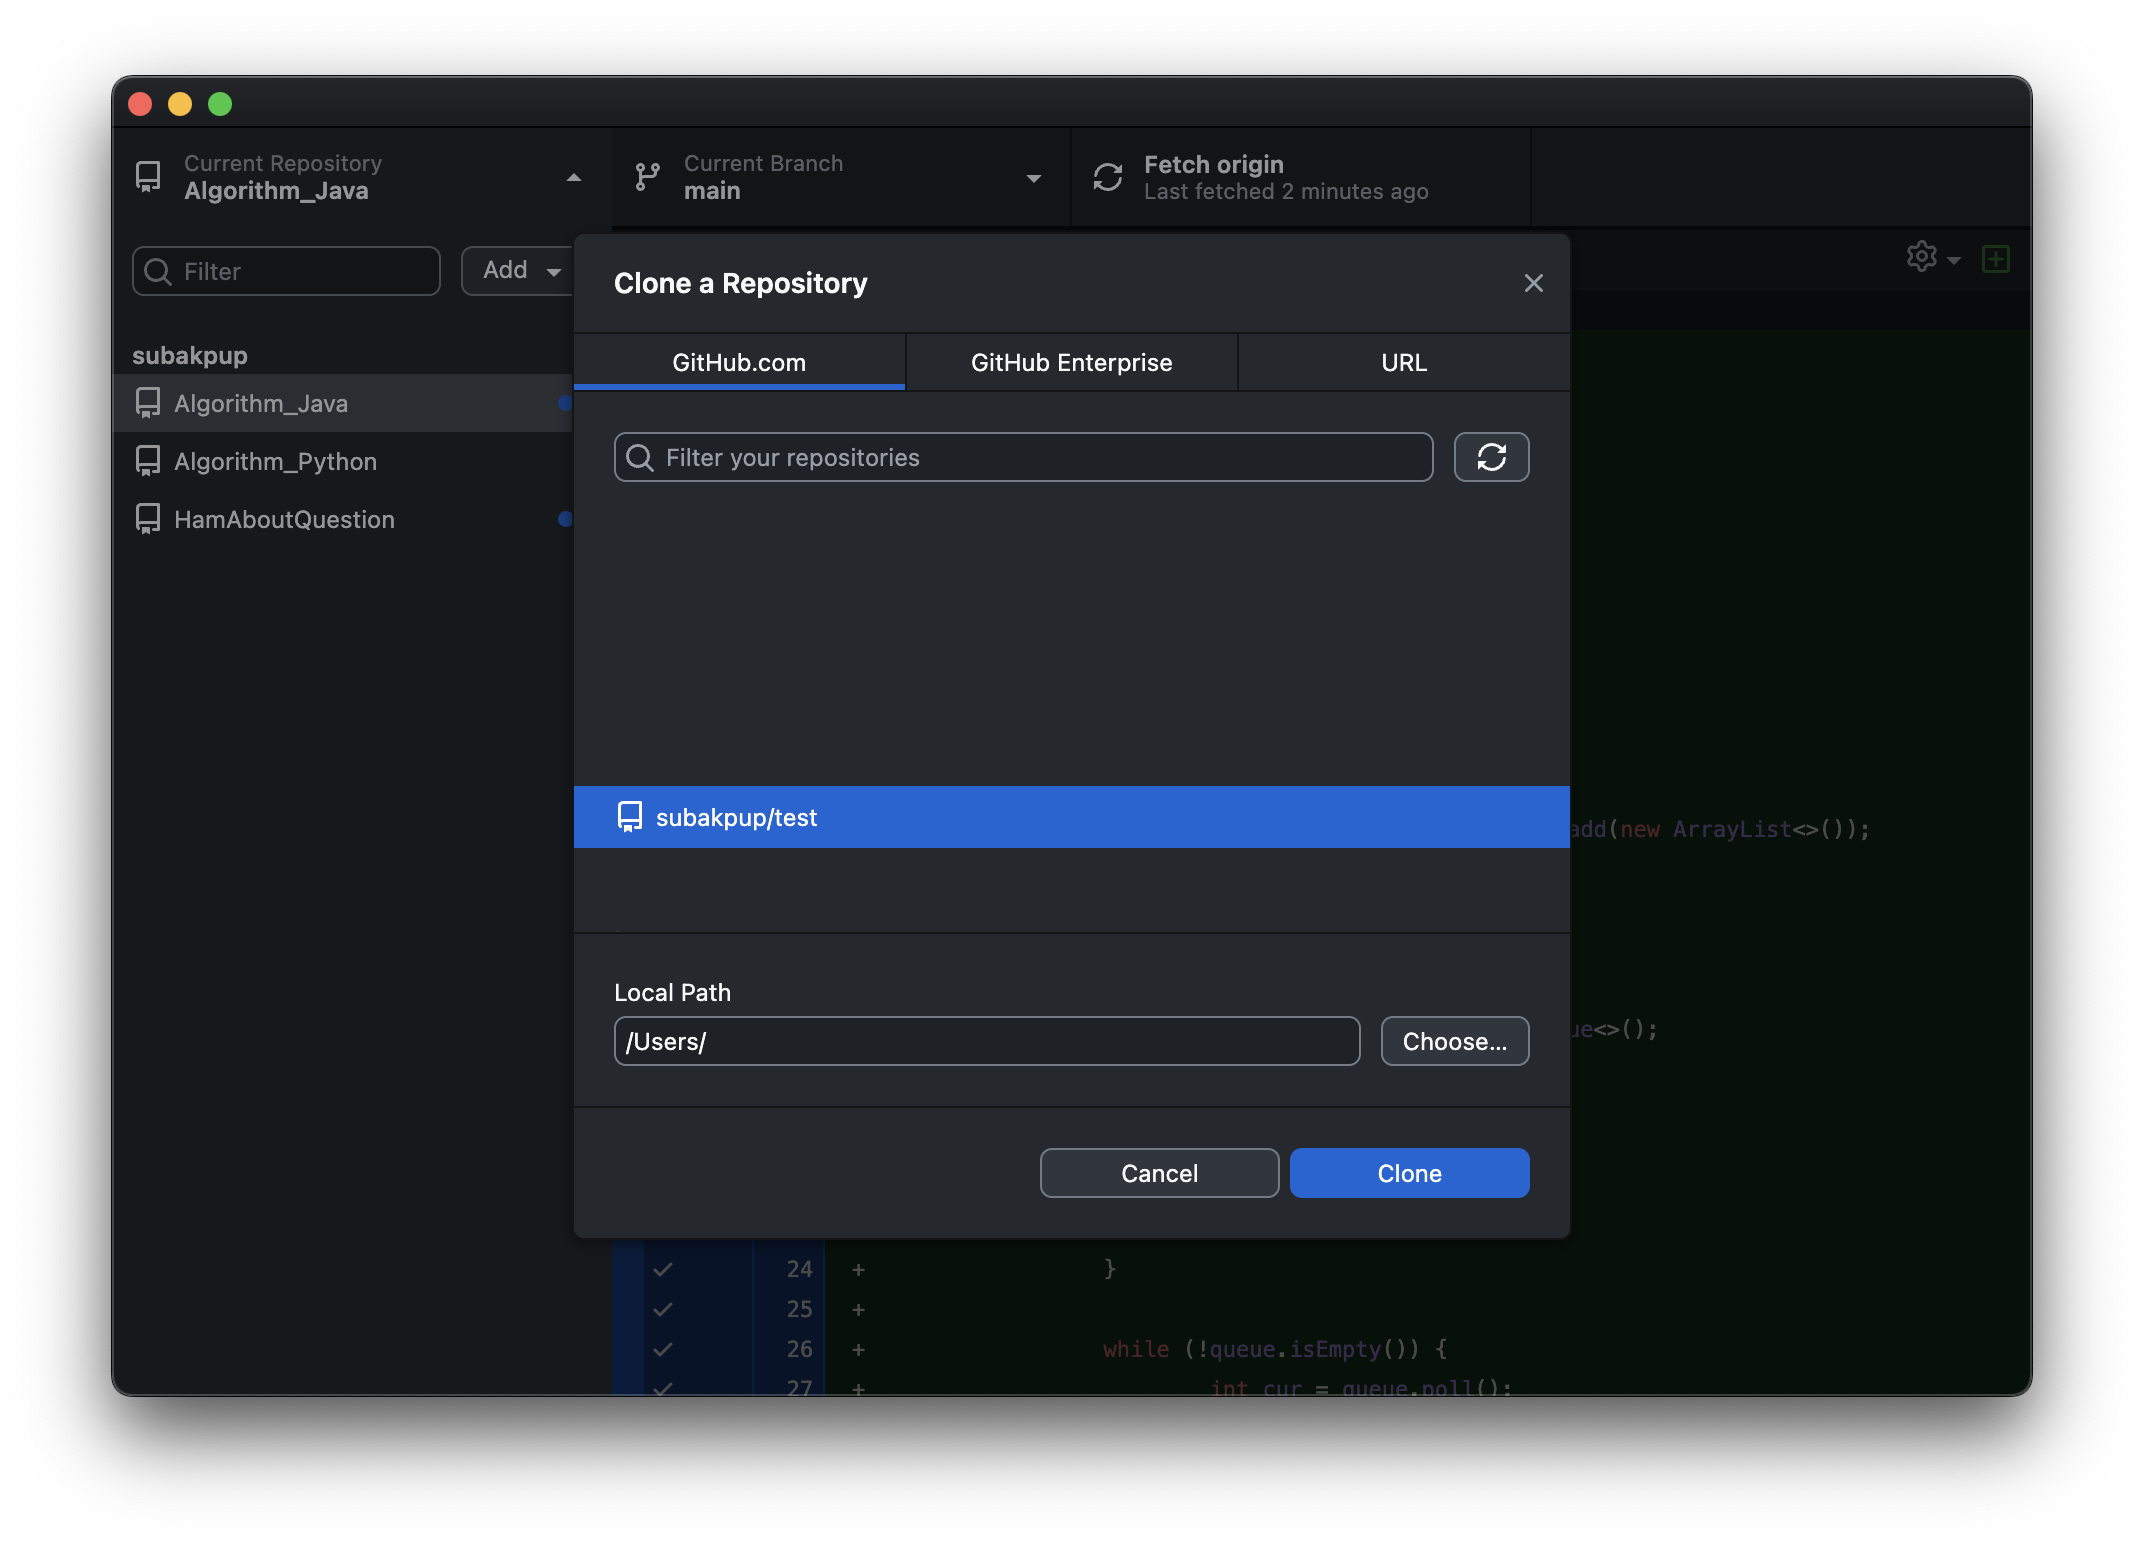Toggle line 26 checkmark in diff
Image resolution: width=2144 pixels, height=1544 pixels.
(662, 1349)
